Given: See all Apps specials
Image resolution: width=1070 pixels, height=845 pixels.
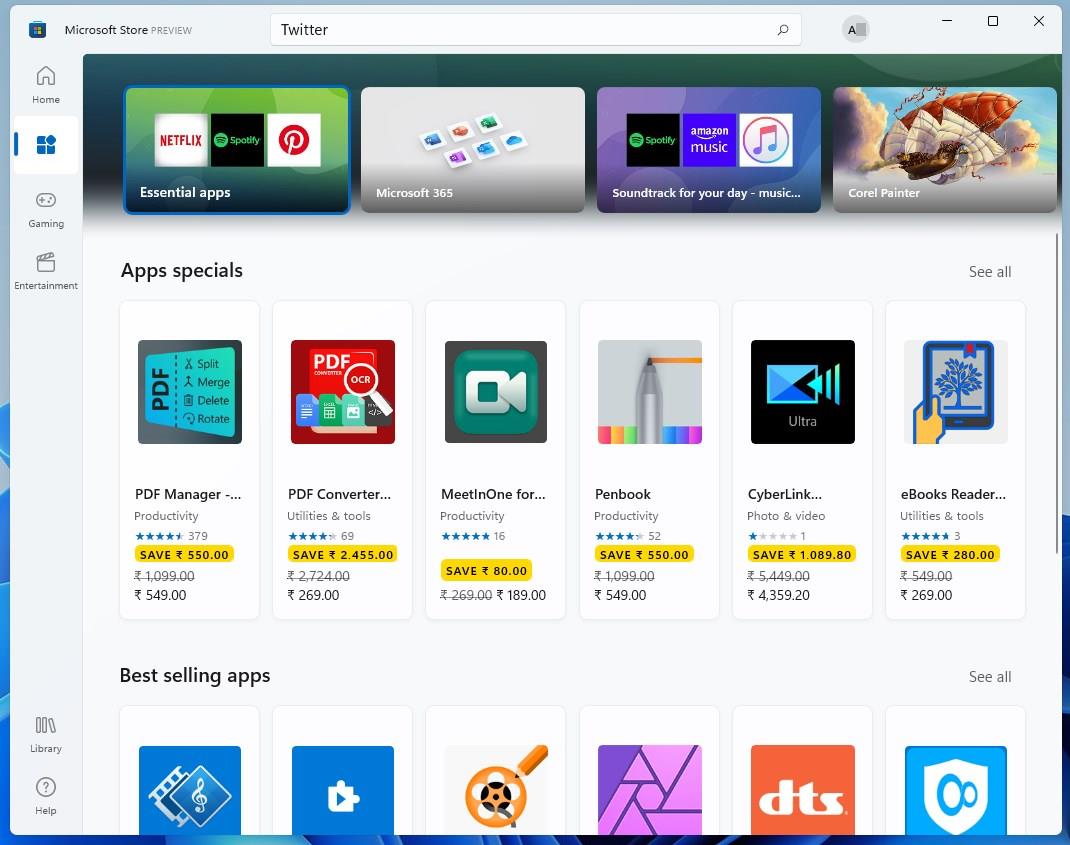Looking at the screenshot, I should [x=989, y=272].
